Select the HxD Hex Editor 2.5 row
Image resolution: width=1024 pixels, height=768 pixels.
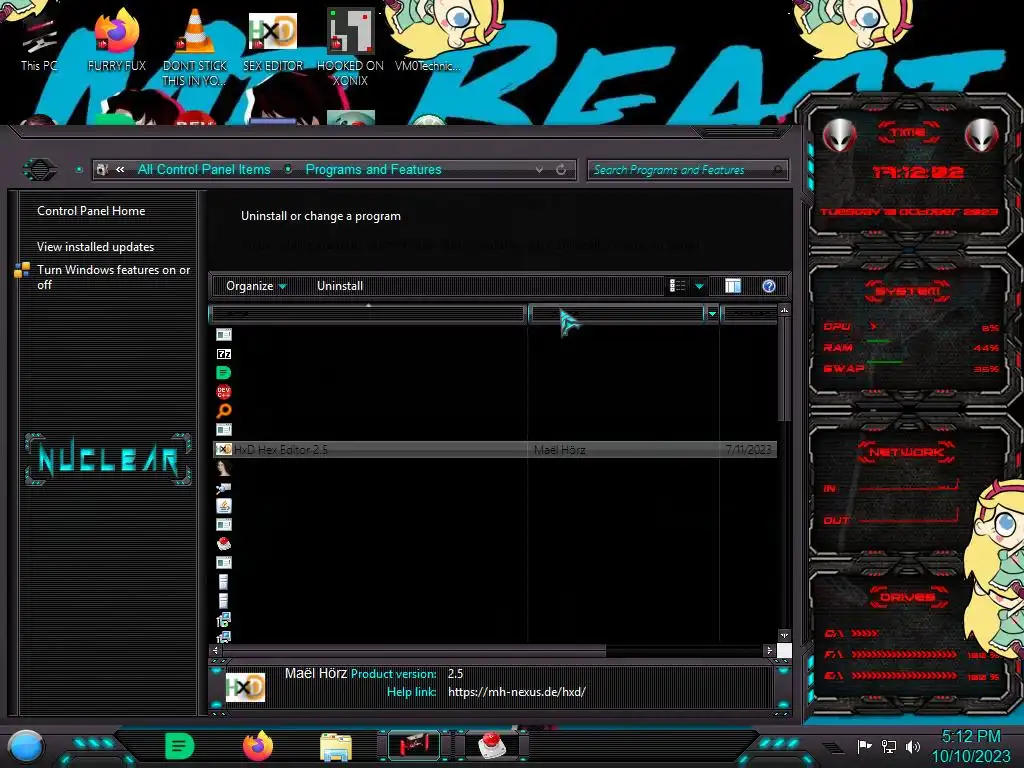(x=495, y=449)
